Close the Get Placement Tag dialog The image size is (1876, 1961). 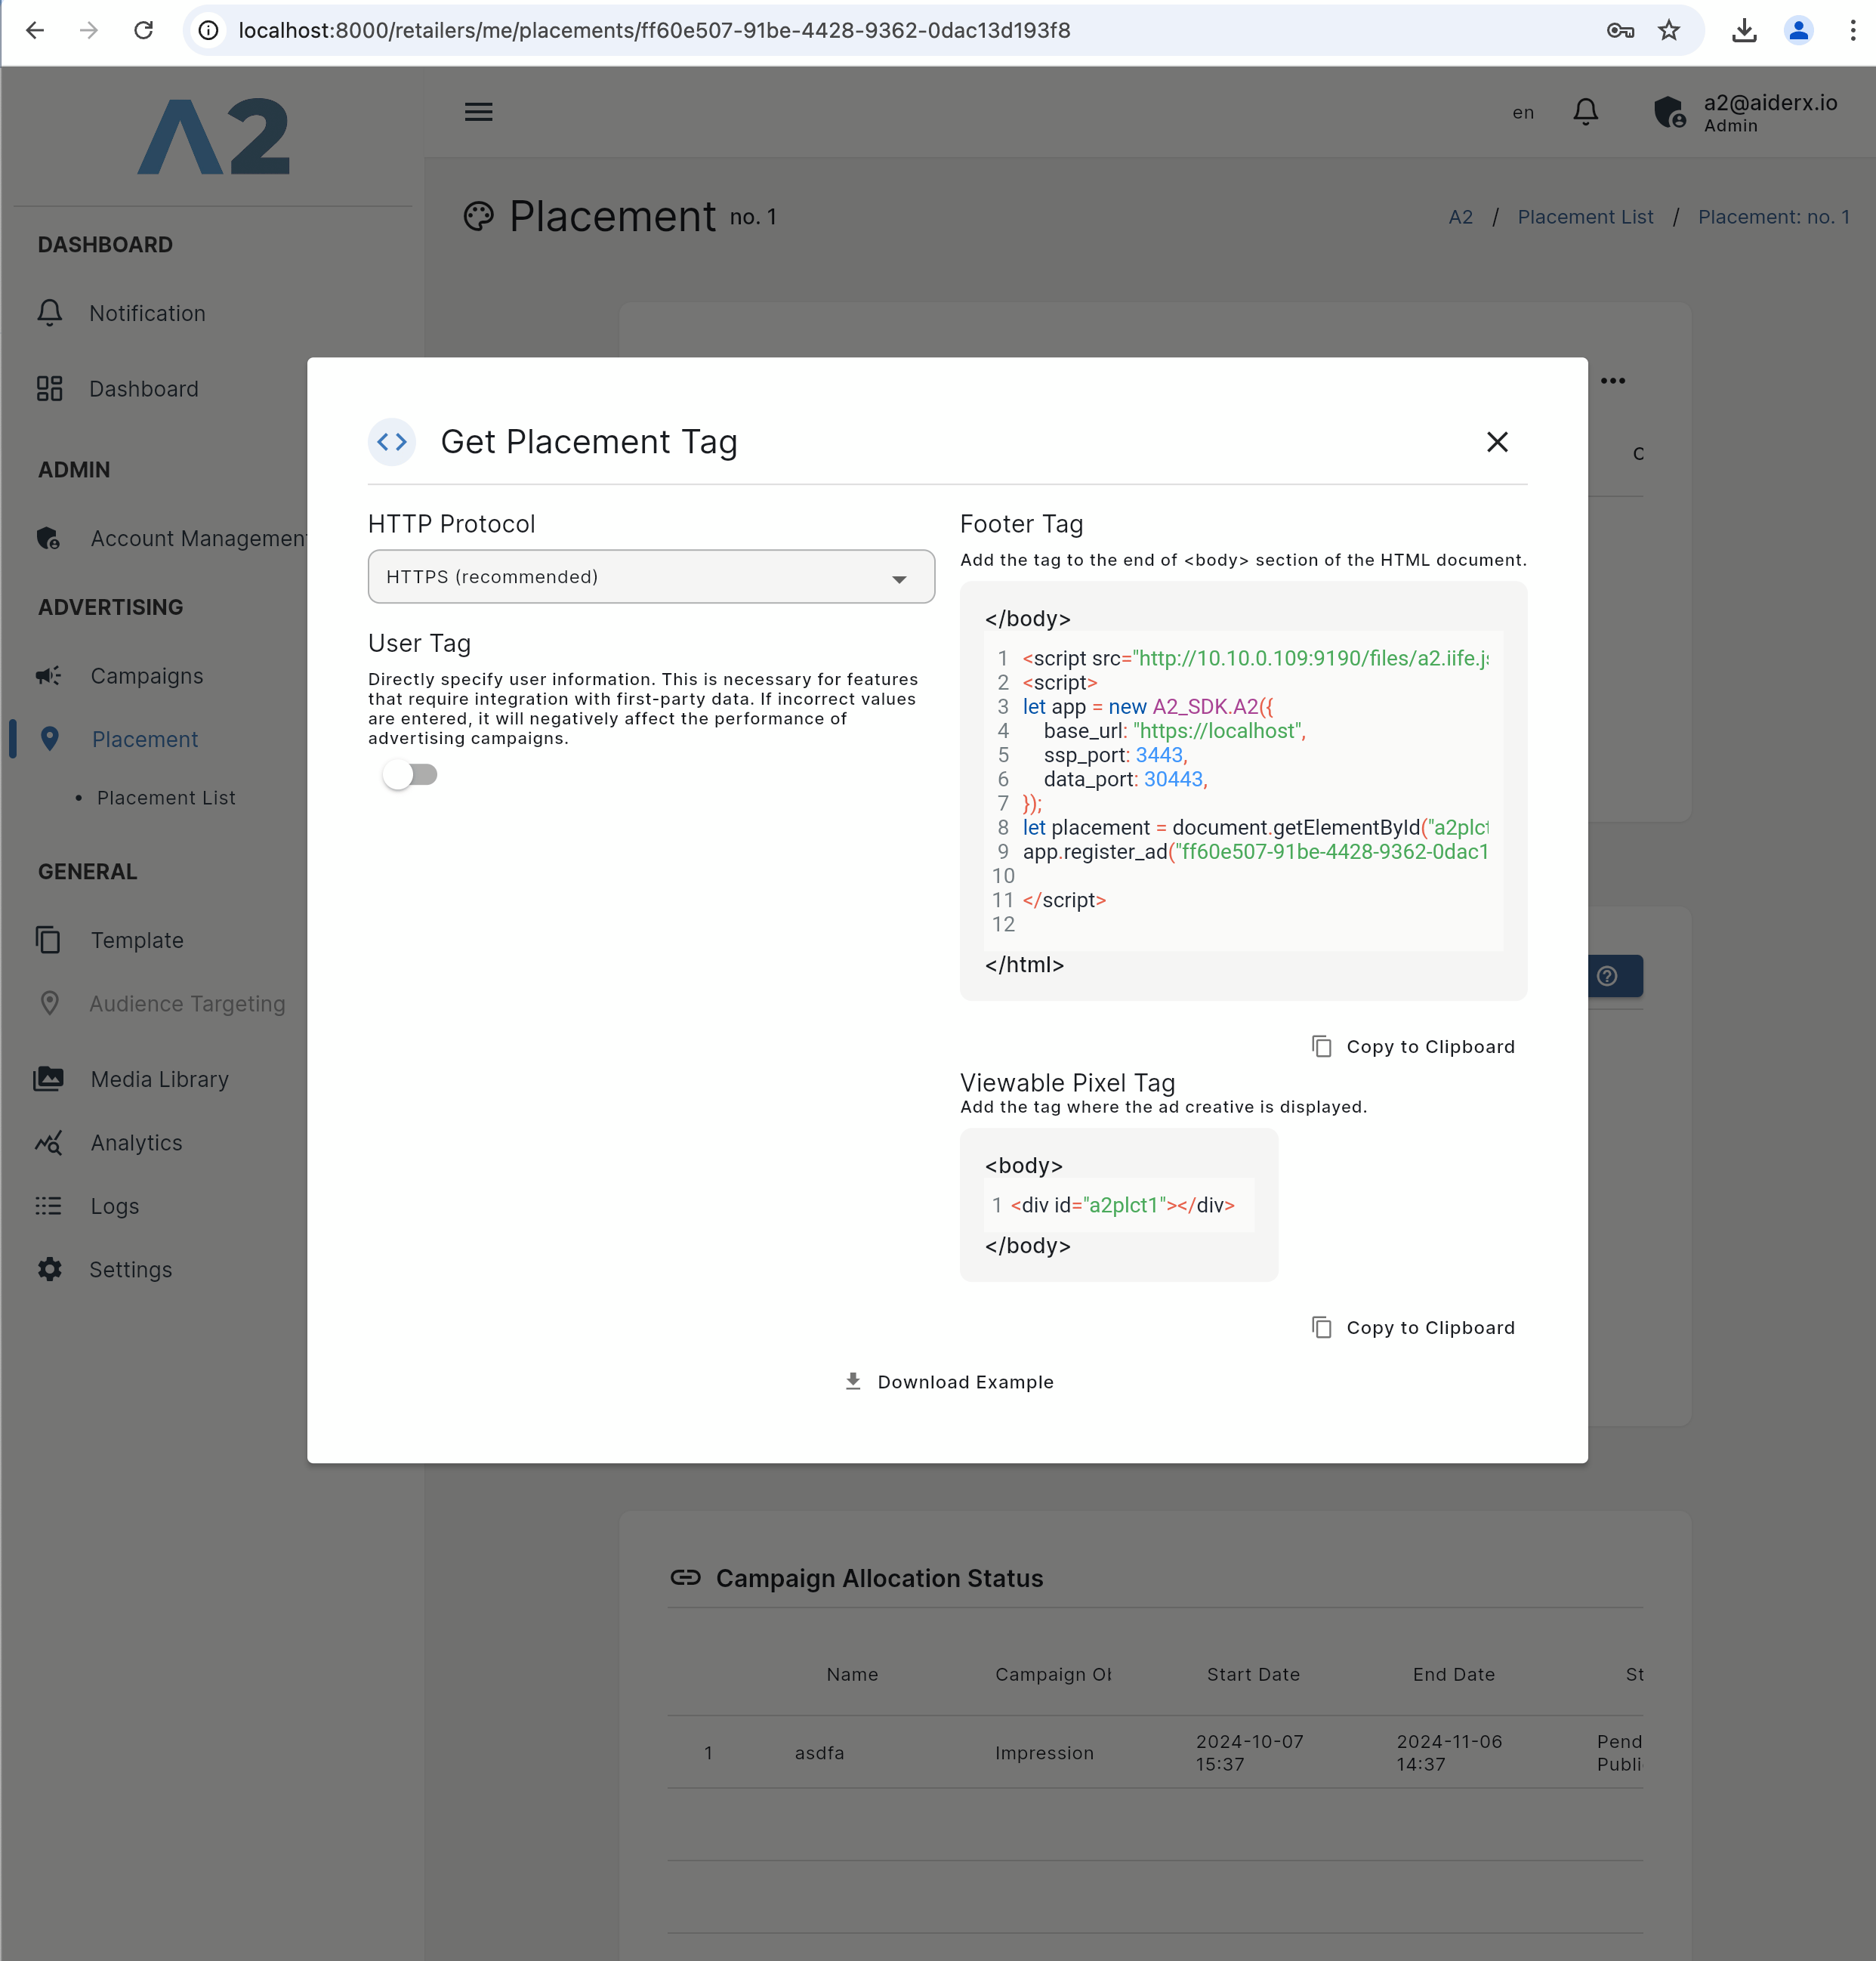(x=1497, y=442)
